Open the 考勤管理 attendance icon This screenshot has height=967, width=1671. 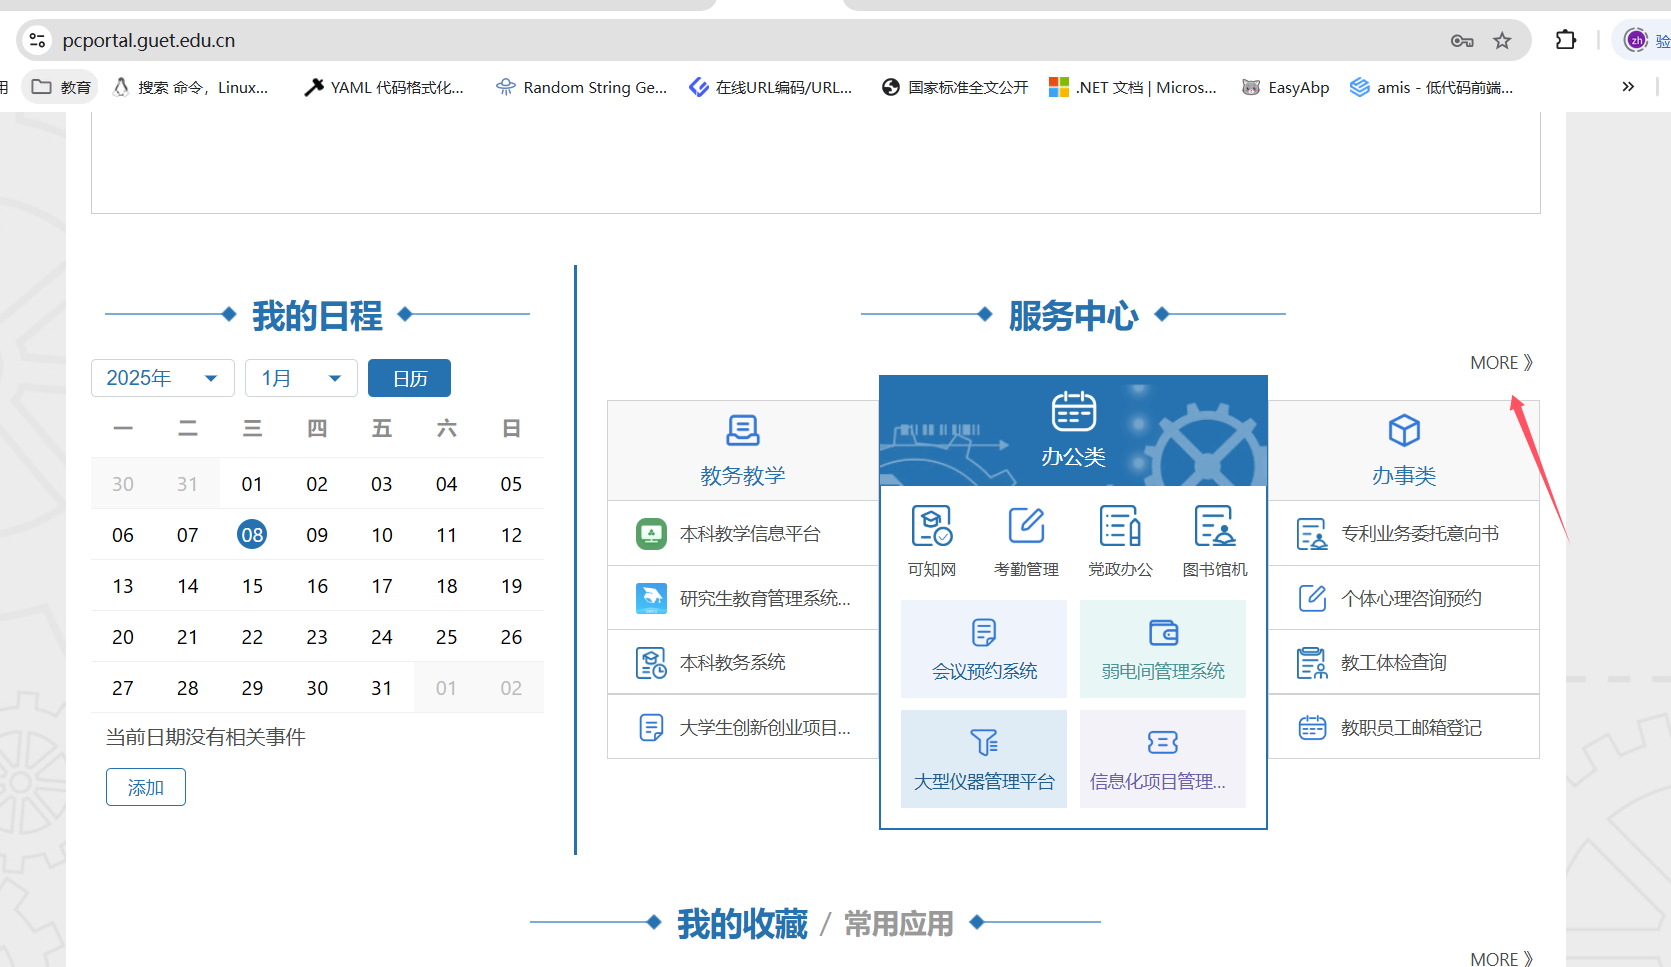(x=1026, y=540)
